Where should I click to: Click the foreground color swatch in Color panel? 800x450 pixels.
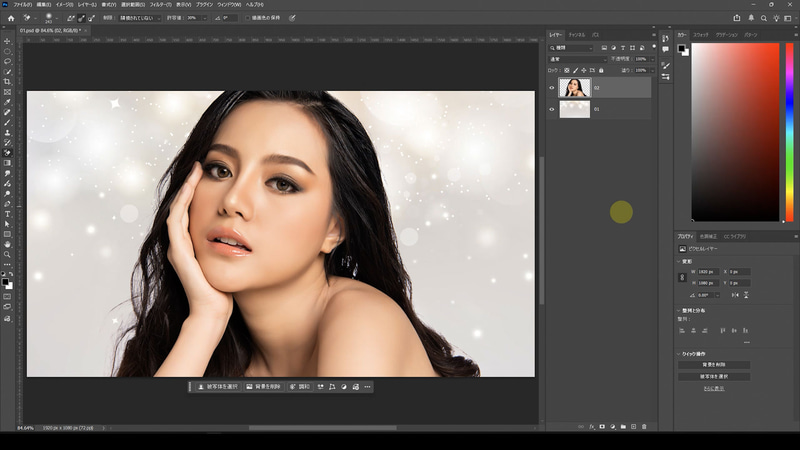click(x=681, y=48)
